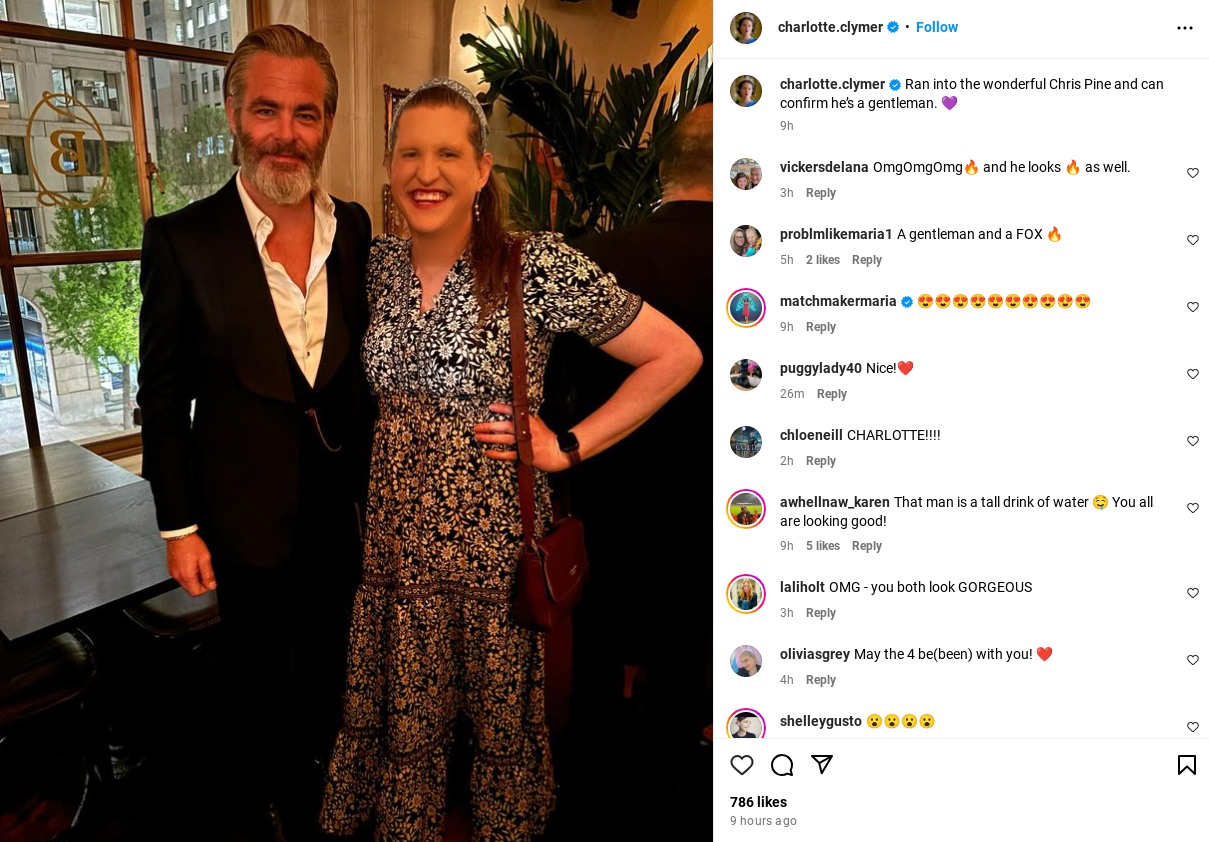The image size is (1209, 842).
Task: Like the comment from problmlikemaria1
Action: 1193,240
